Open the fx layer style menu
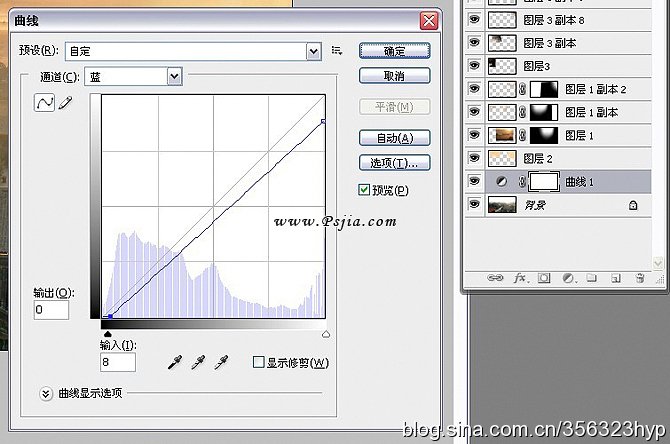Image resolution: width=670 pixels, height=444 pixels. click(520, 278)
